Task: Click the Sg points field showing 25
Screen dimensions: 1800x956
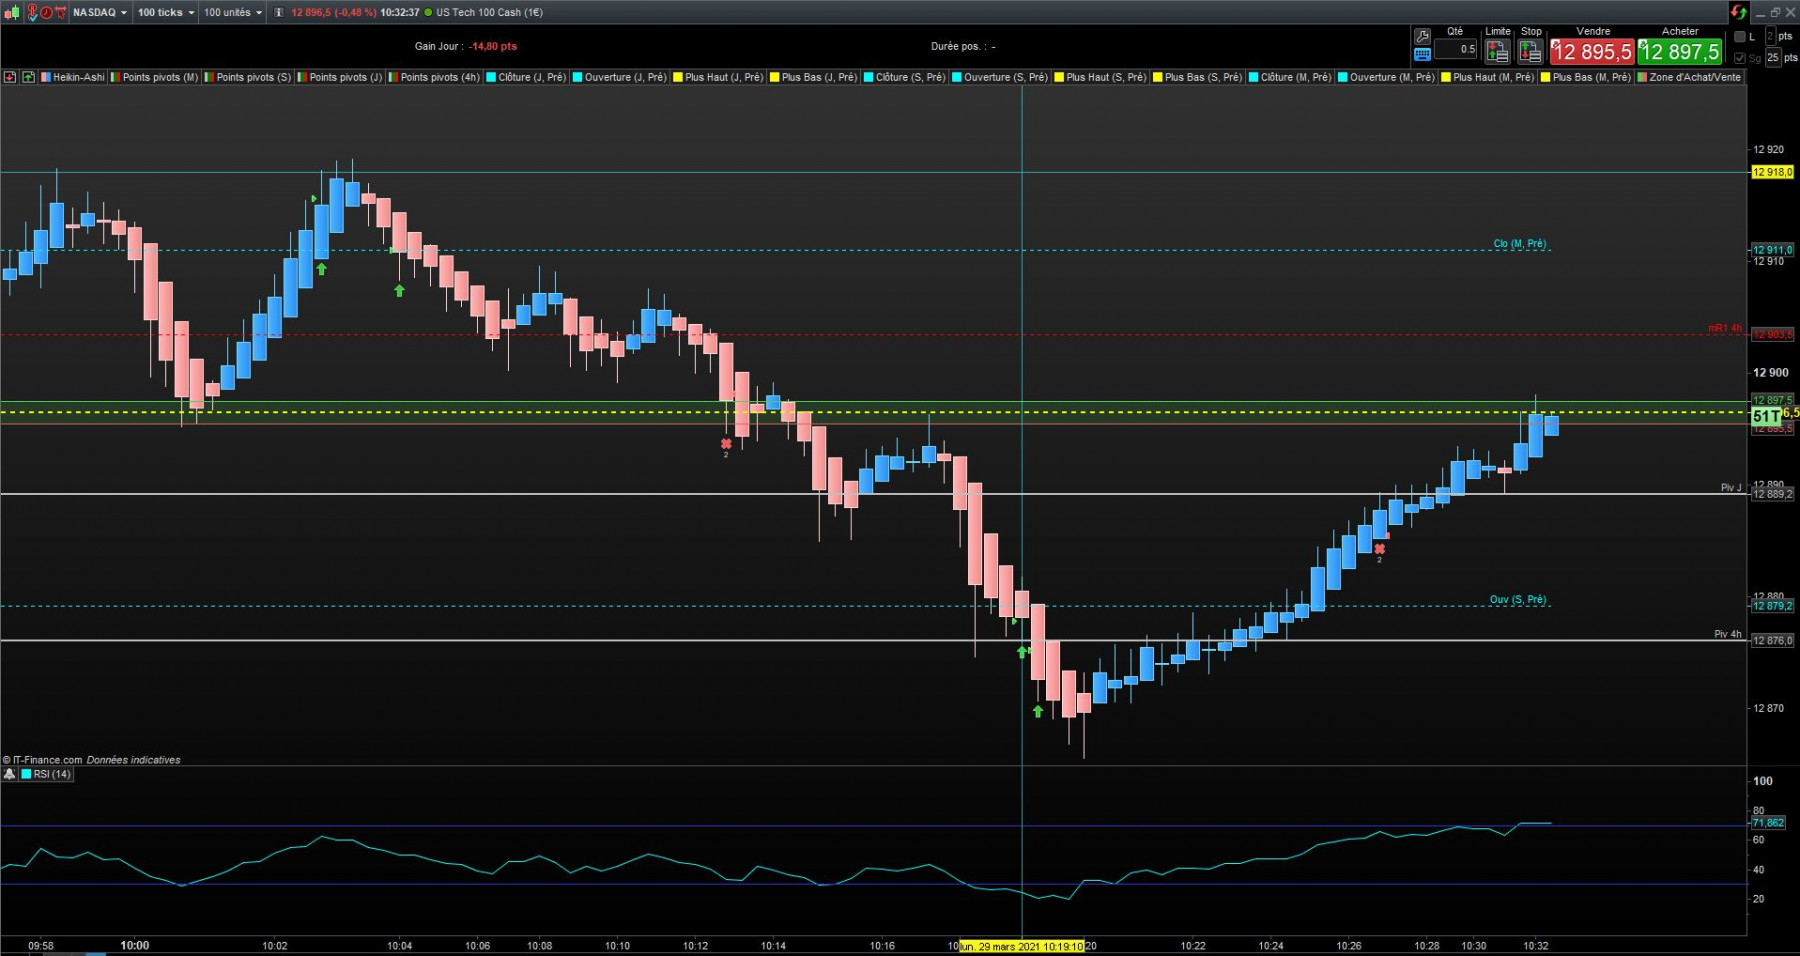Action: [1773, 58]
